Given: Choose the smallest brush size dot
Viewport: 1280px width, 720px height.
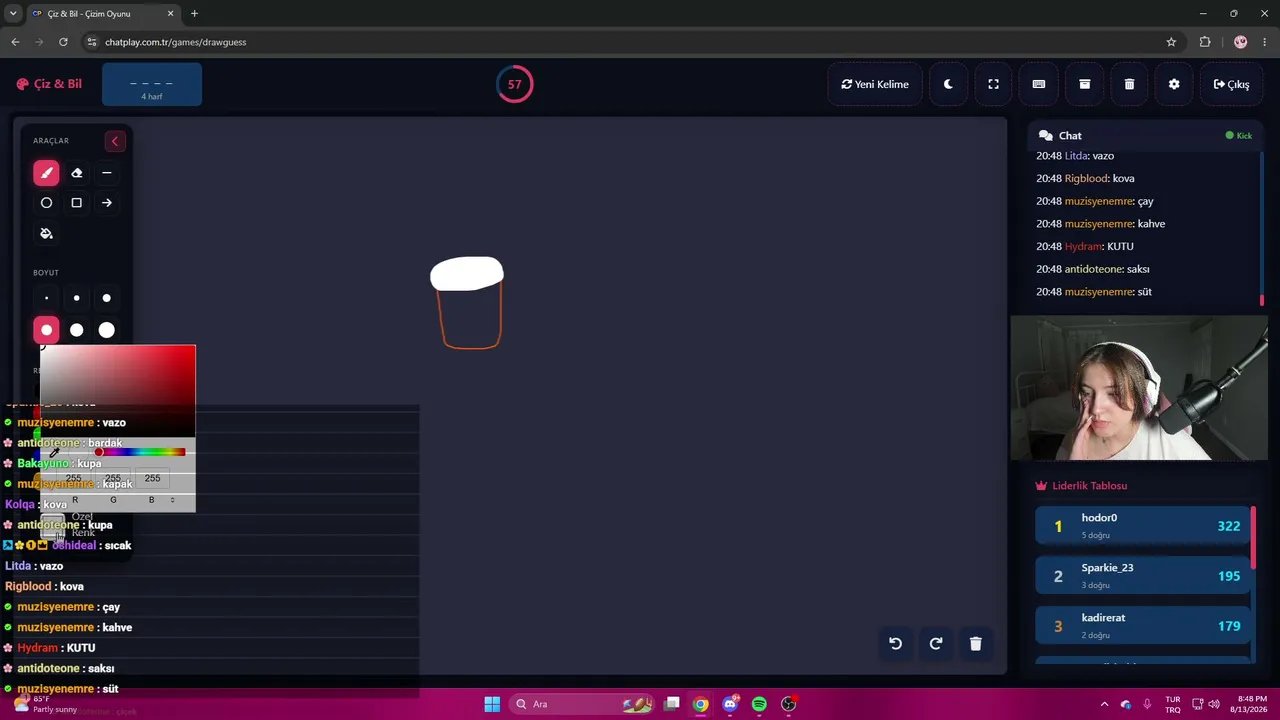Looking at the screenshot, I should click(x=46, y=298).
